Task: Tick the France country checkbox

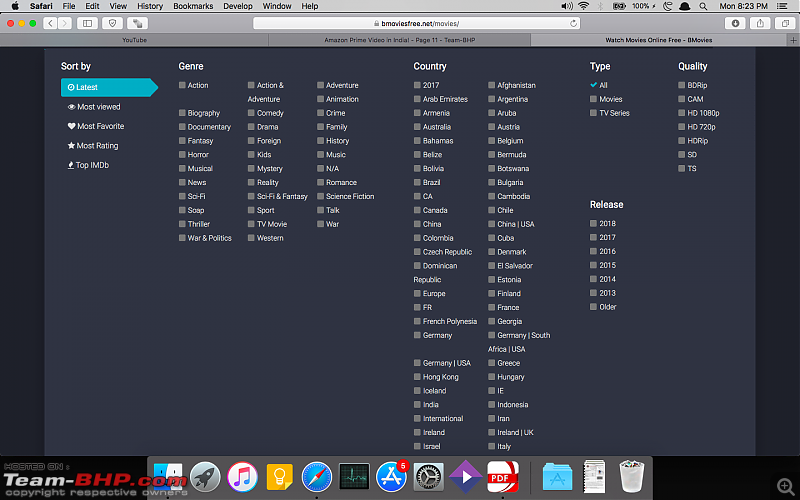Action: pos(491,307)
